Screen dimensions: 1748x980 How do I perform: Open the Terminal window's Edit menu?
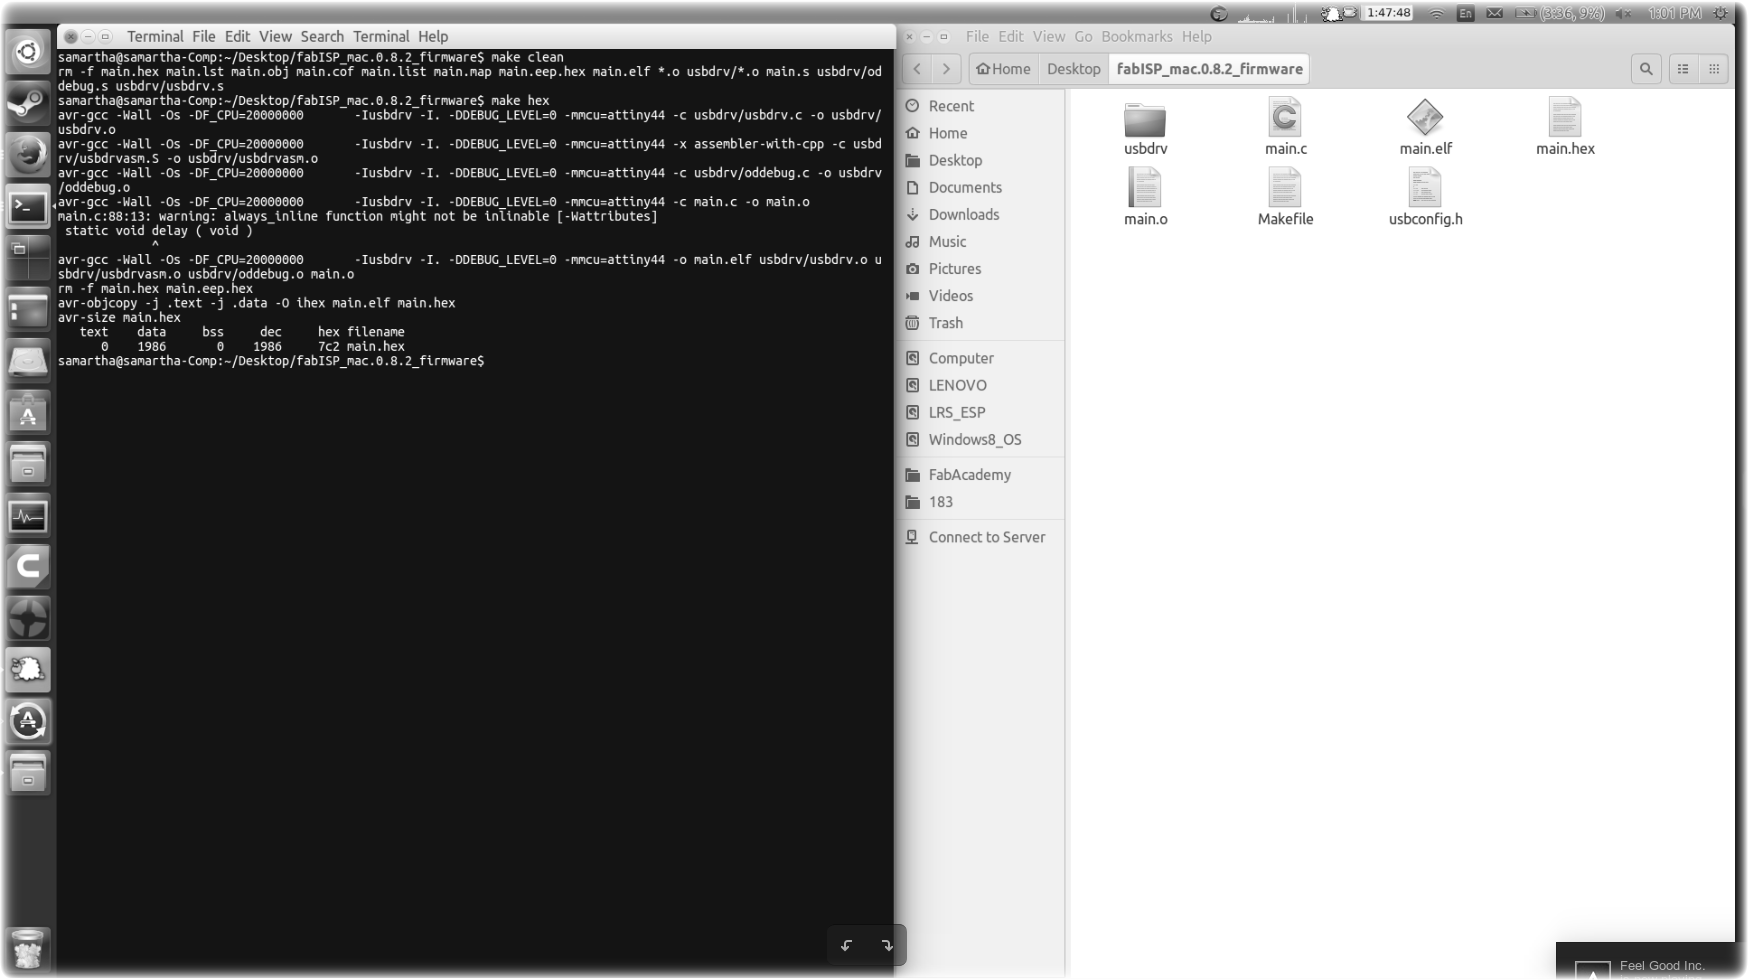tap(237, 36)
